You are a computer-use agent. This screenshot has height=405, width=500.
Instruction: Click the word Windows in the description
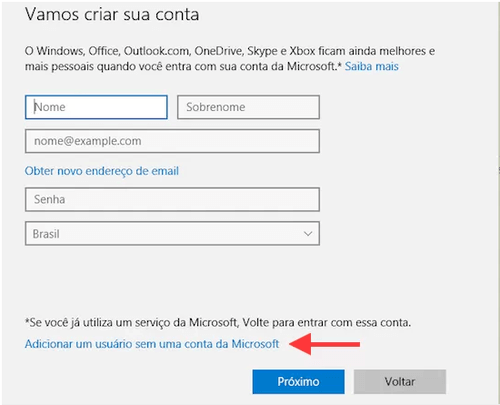61,51
